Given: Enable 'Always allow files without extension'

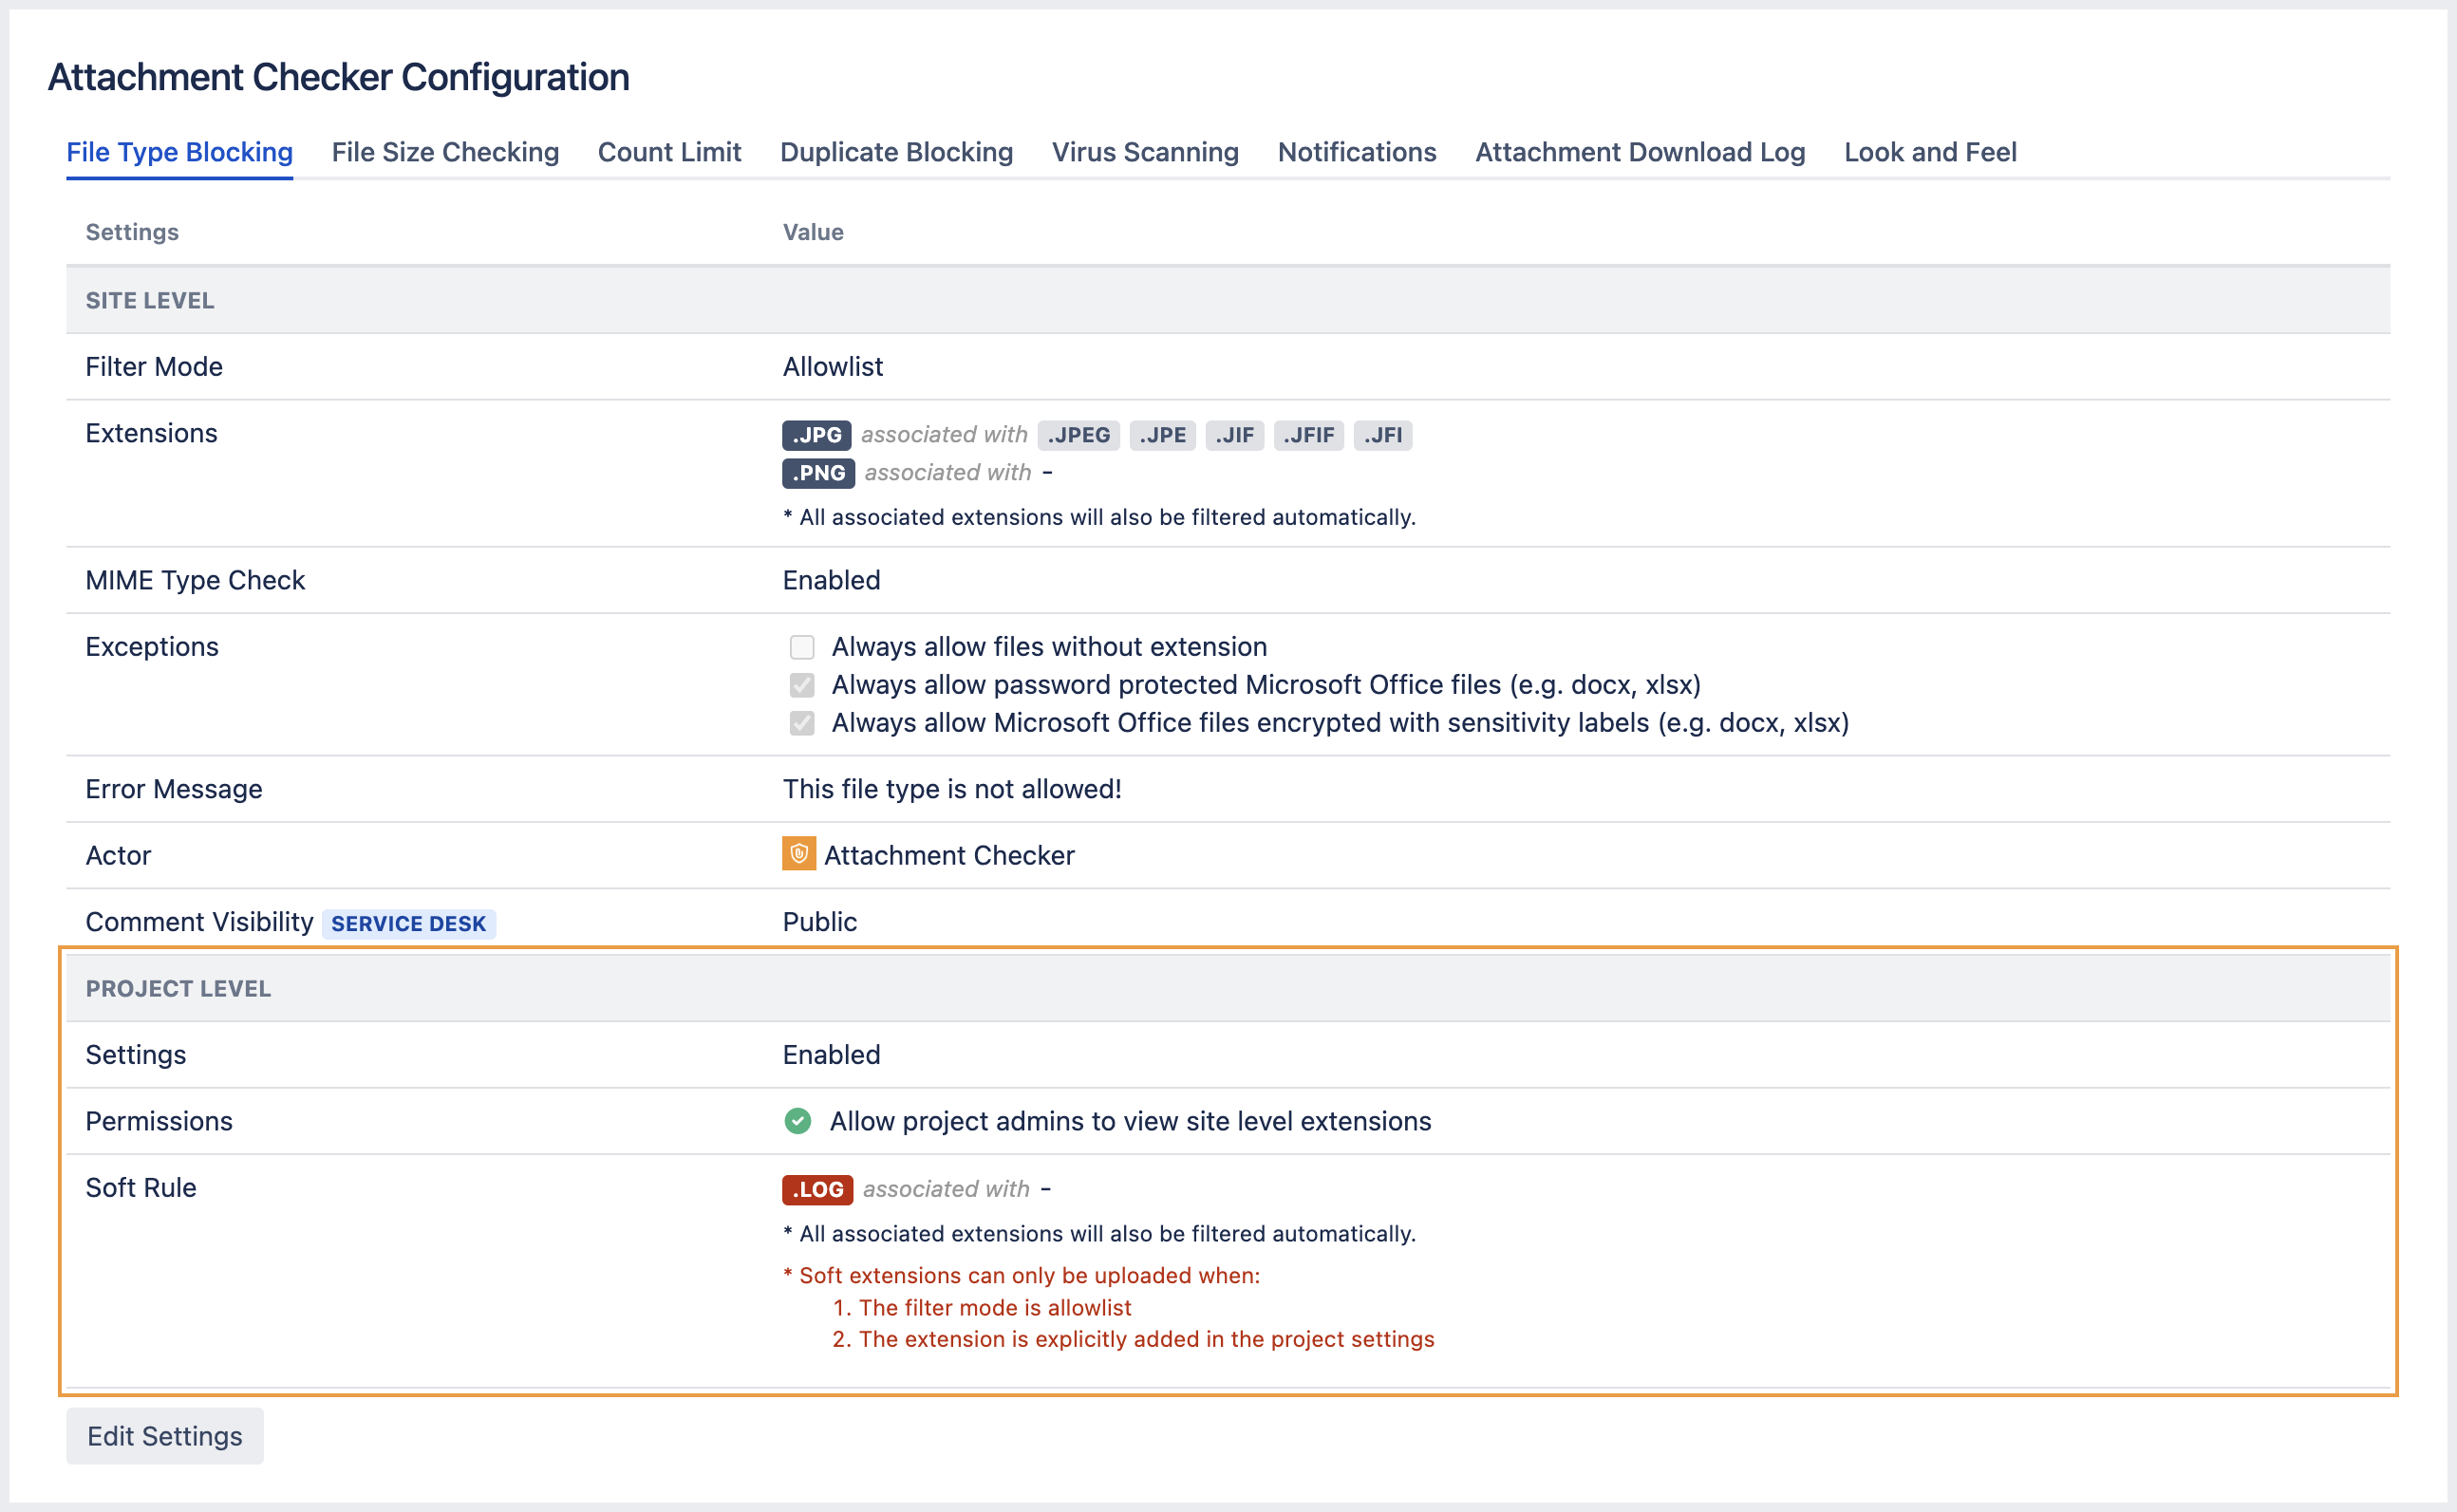Looking at the screenshot, I should point(802,647).
